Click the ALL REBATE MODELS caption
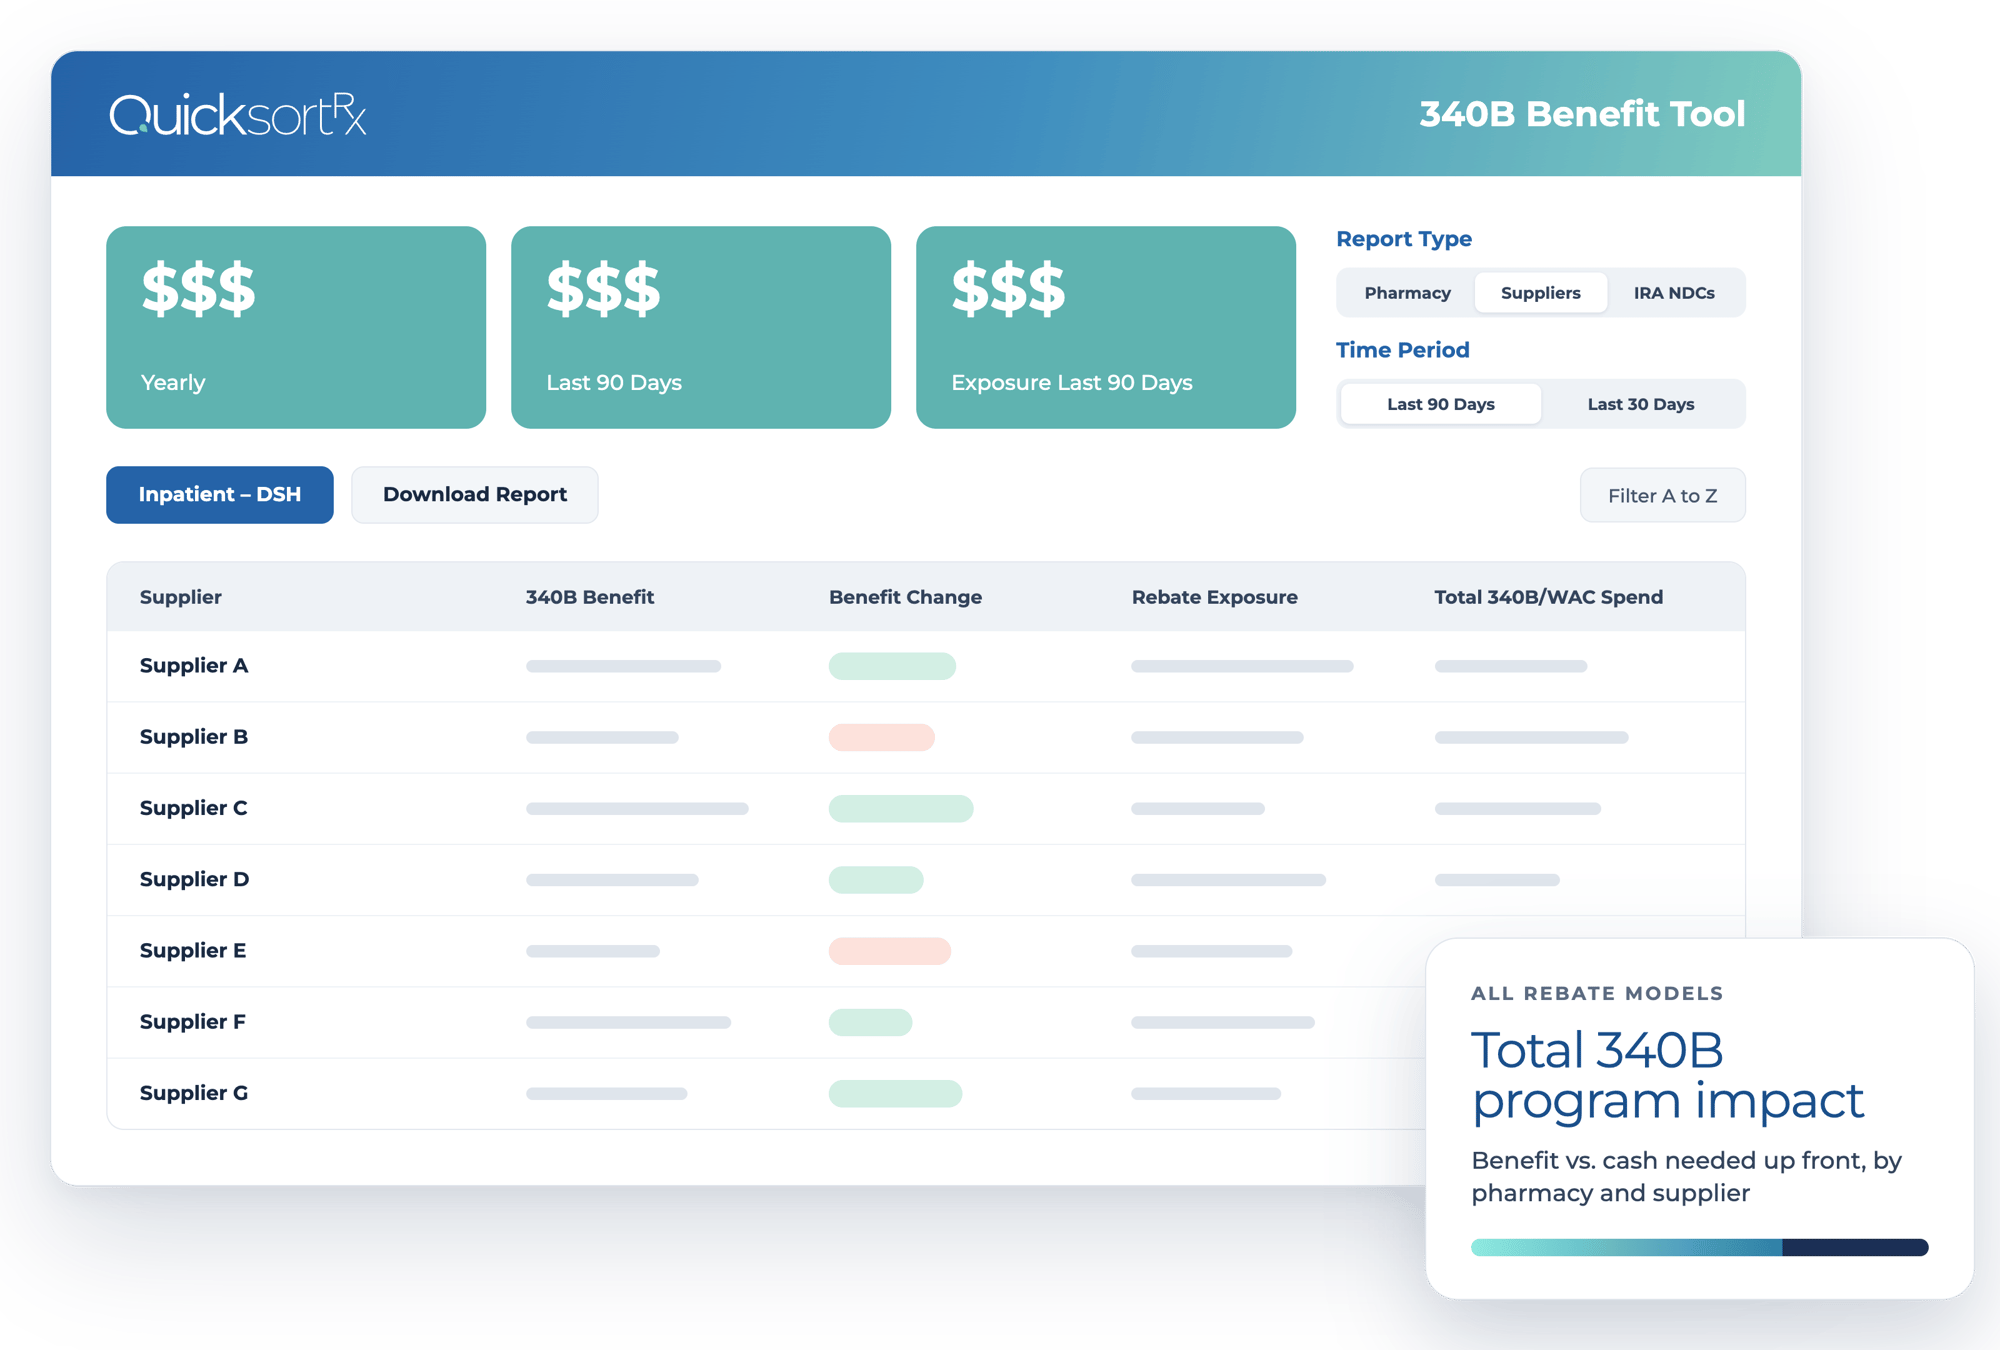Image resolution: width=2000 pixels, height=1350 pixels. tap(1597, 993)
